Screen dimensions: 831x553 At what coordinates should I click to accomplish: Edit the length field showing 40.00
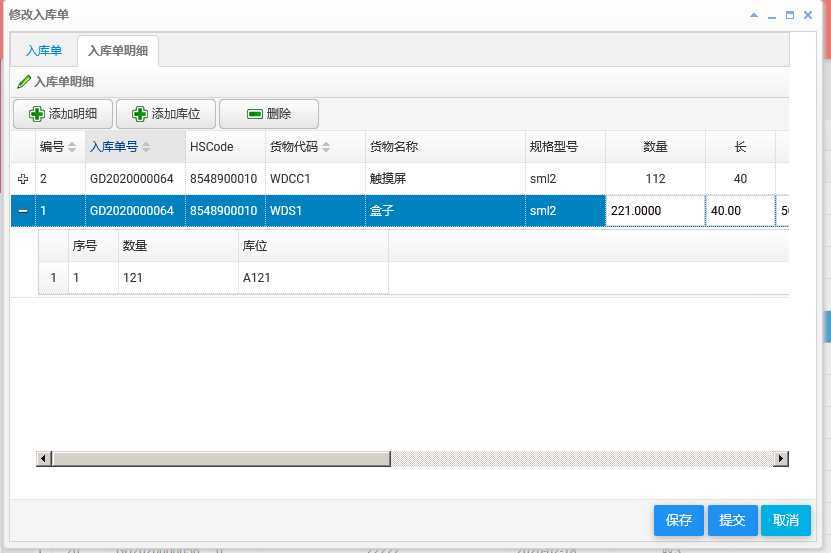point(740,211)
